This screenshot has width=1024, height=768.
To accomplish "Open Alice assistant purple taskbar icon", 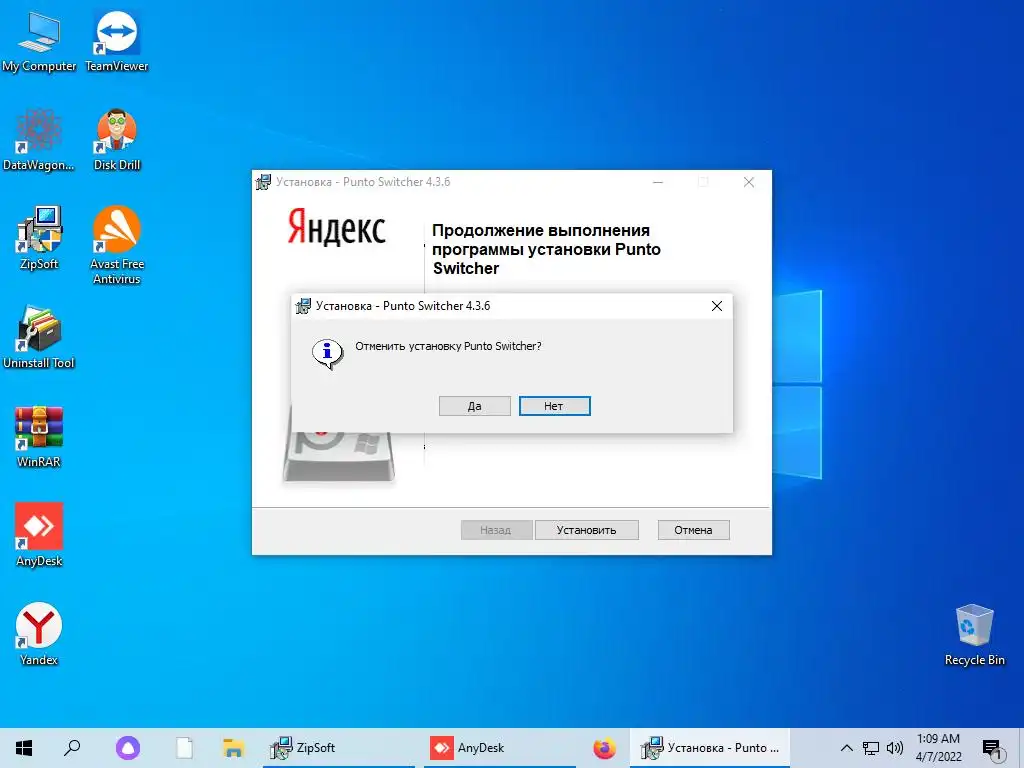I will pyautogui.click(x=128, y=748).
